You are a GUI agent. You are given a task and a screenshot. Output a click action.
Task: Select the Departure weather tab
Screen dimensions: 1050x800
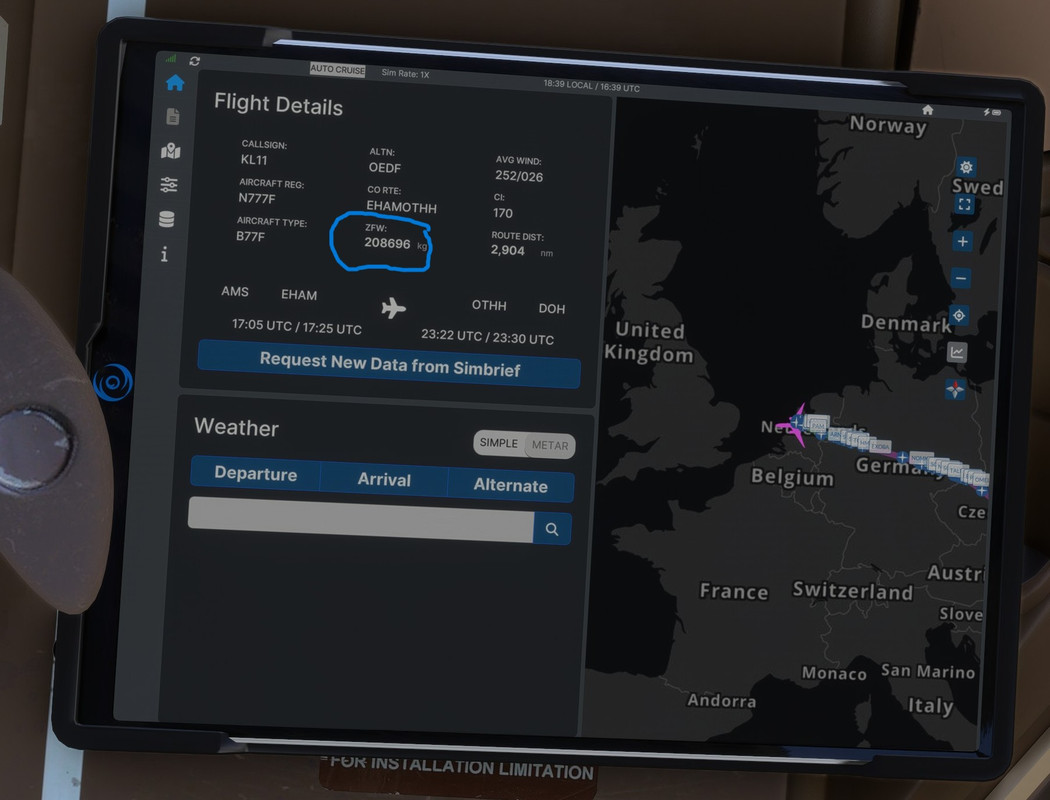coord(256,474)
